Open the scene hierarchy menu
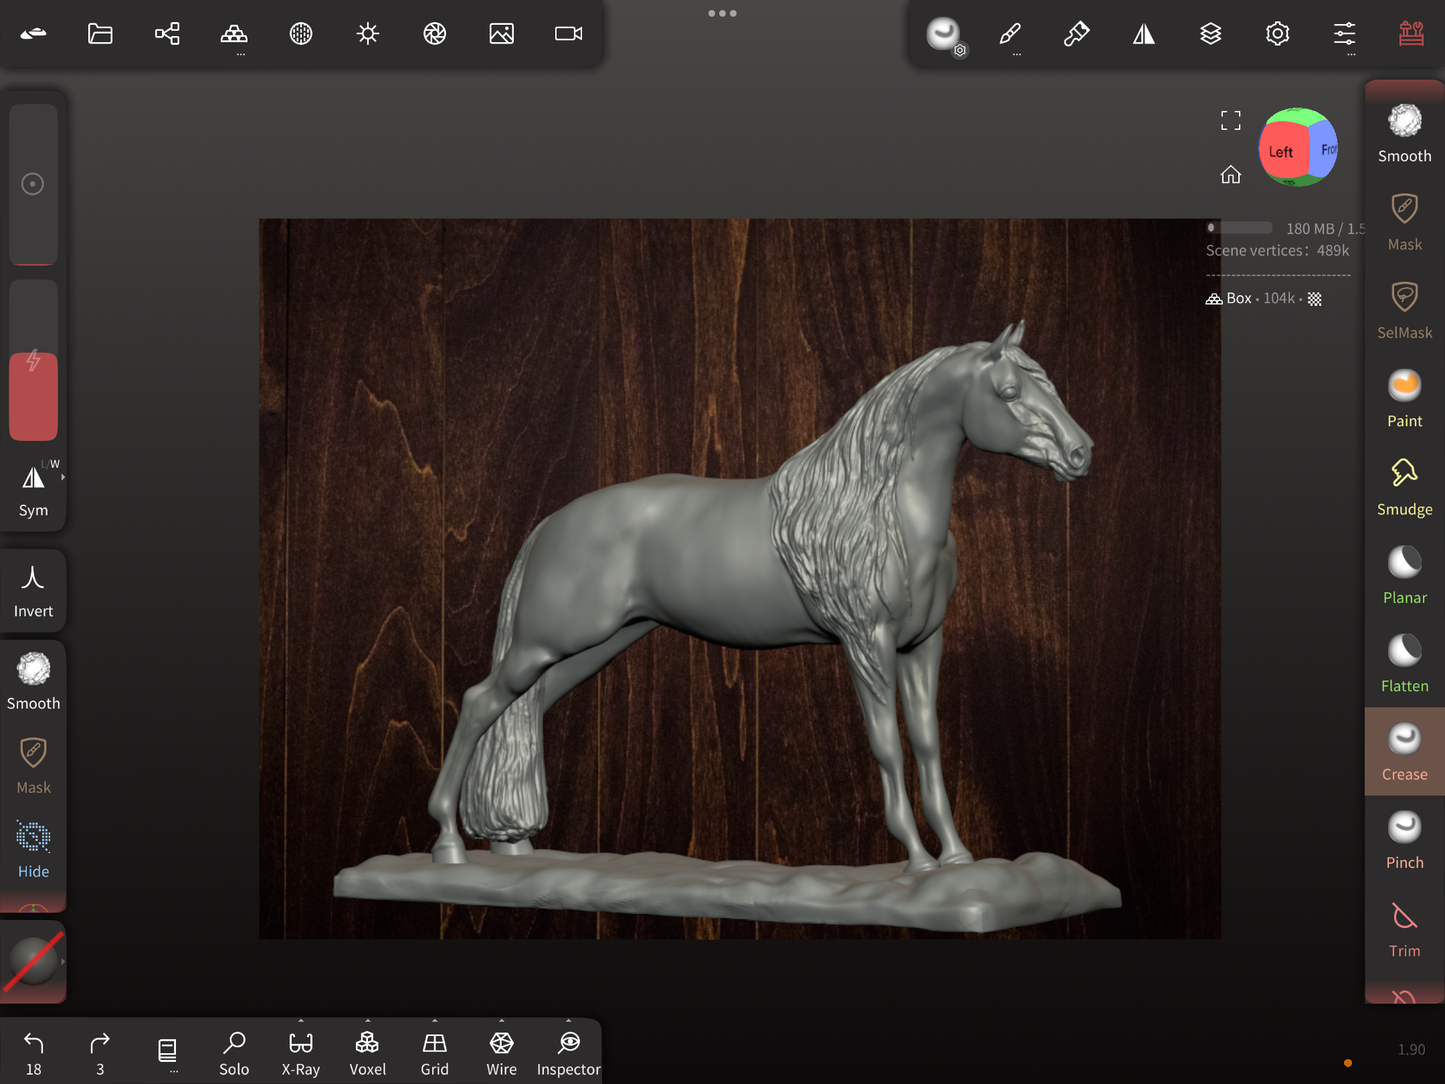This screenshot has height=1084, width=1445. click(x=167, y=34)
